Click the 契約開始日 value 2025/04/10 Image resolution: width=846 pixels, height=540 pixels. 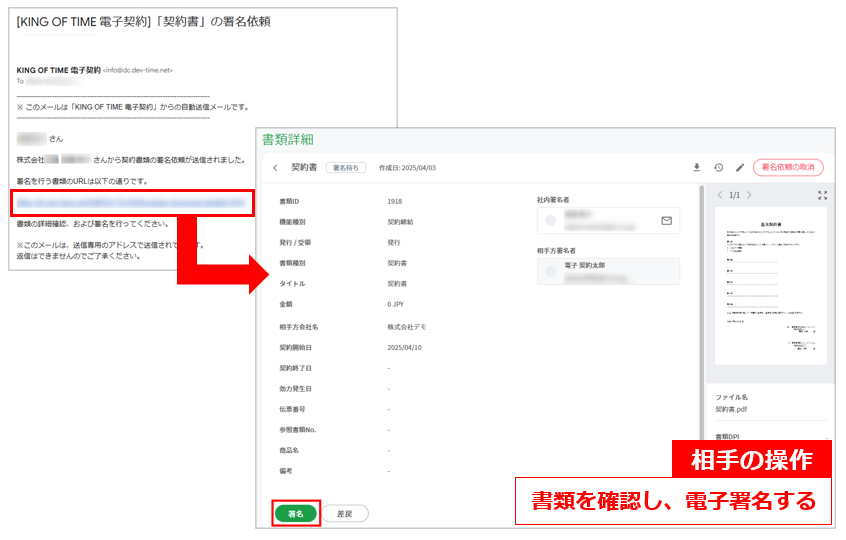coord(405,347)
